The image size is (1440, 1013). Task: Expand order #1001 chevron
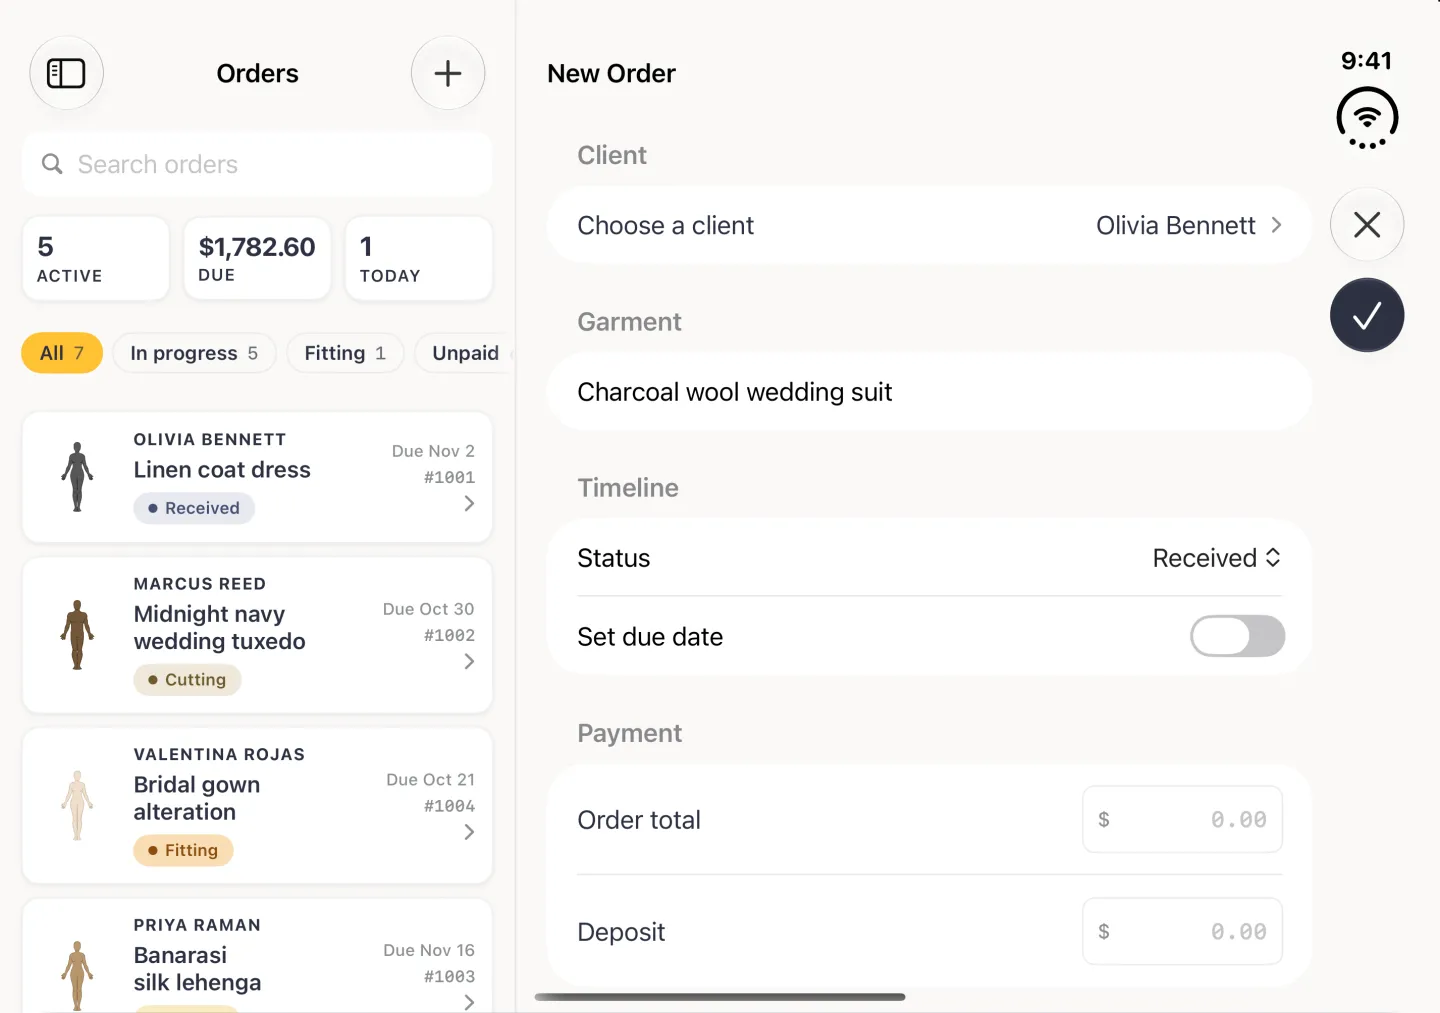469,504
